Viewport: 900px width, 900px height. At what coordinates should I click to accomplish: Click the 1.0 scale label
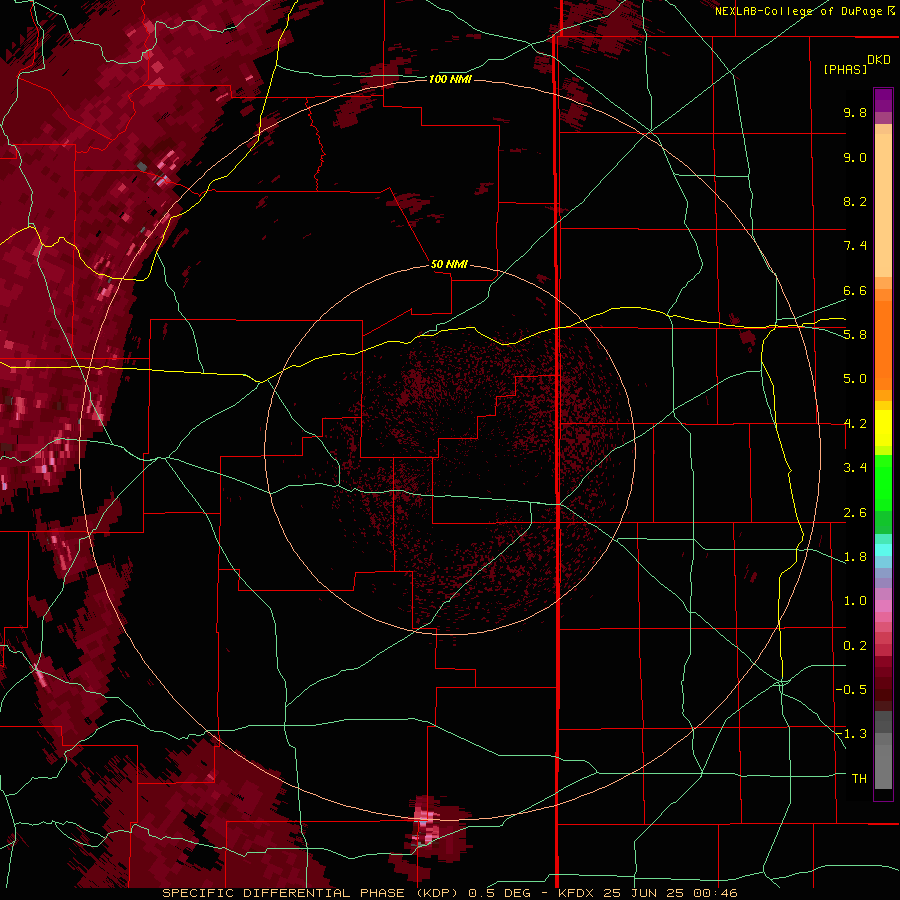tap(855, 601)
